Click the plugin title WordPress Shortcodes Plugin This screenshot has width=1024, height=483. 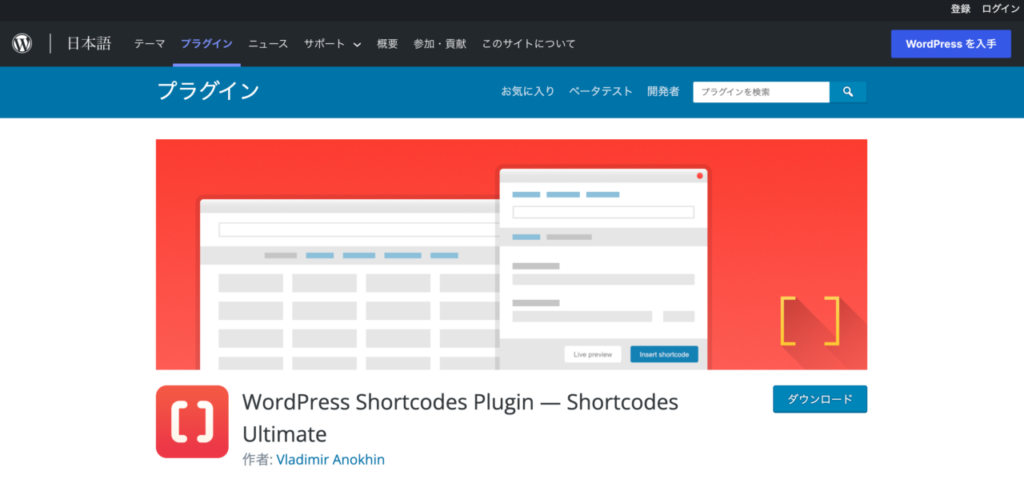pos(460,418)
